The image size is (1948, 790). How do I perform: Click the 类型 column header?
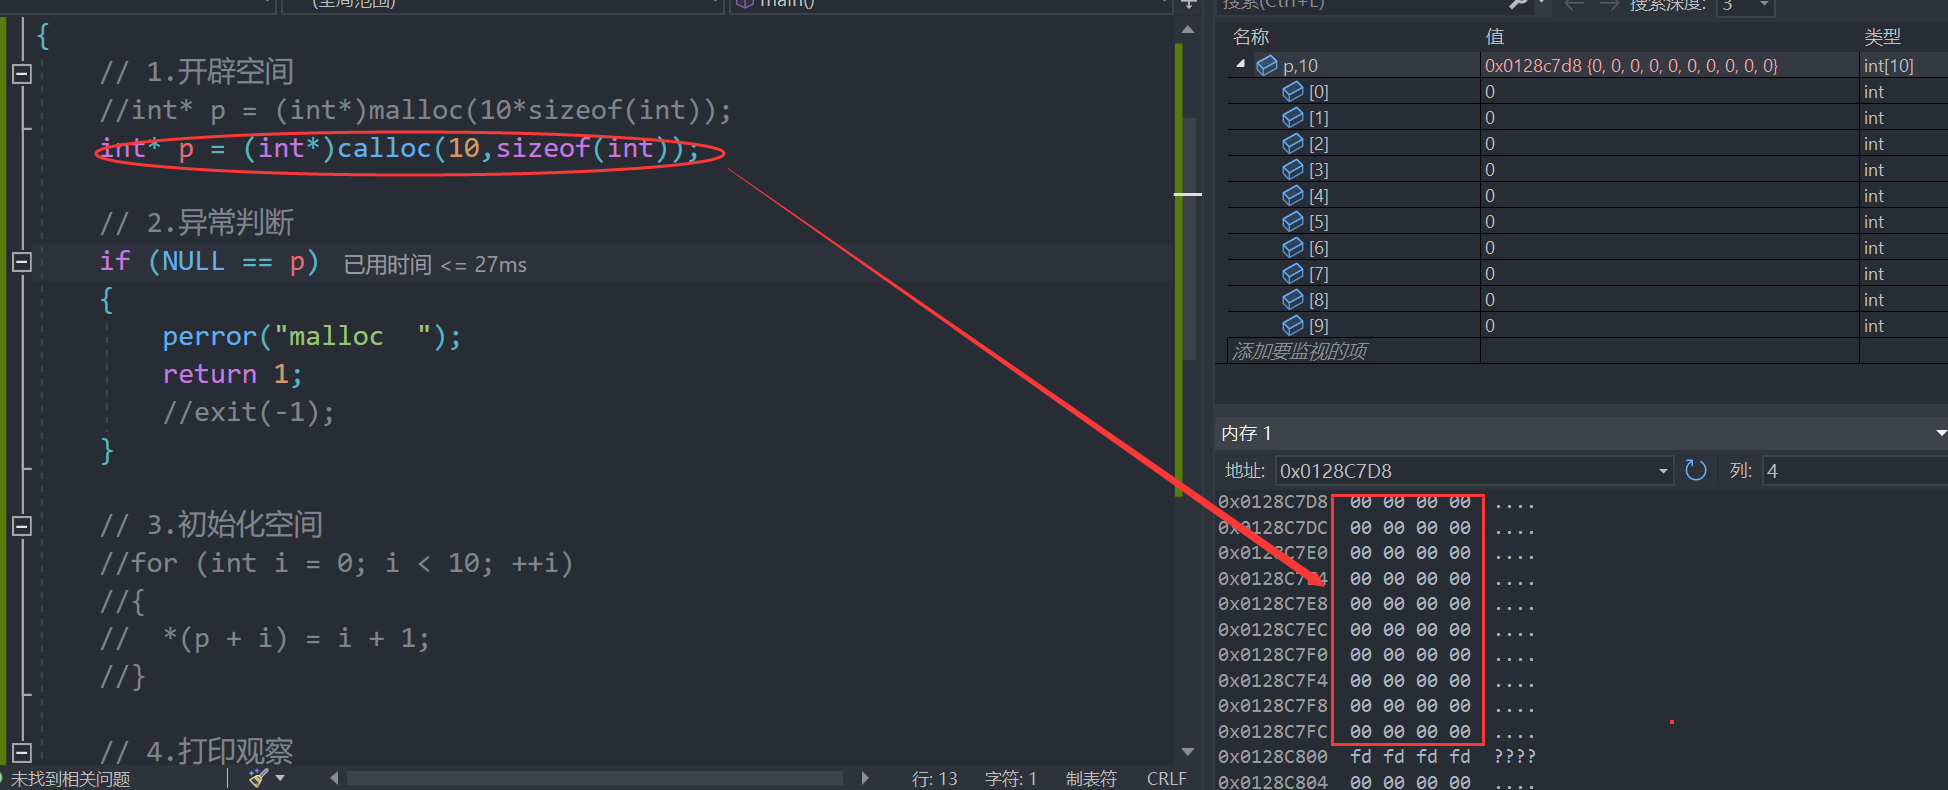pos(1883,37)
